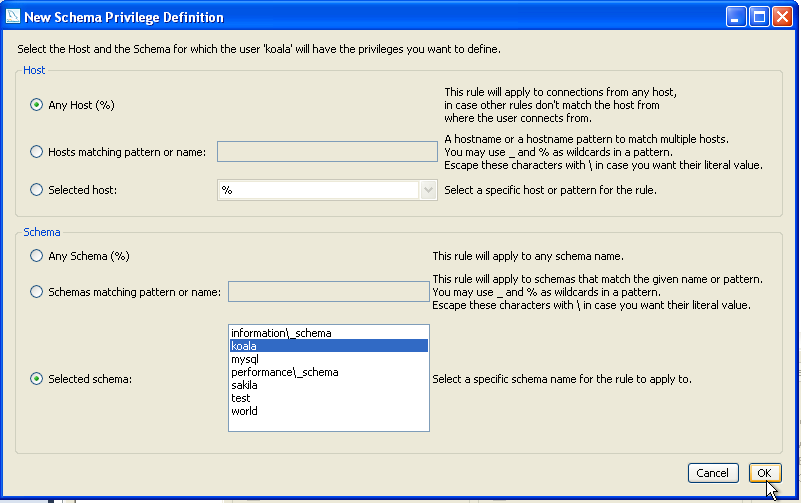Choose the Selected schema radio button

coord(37,379)
